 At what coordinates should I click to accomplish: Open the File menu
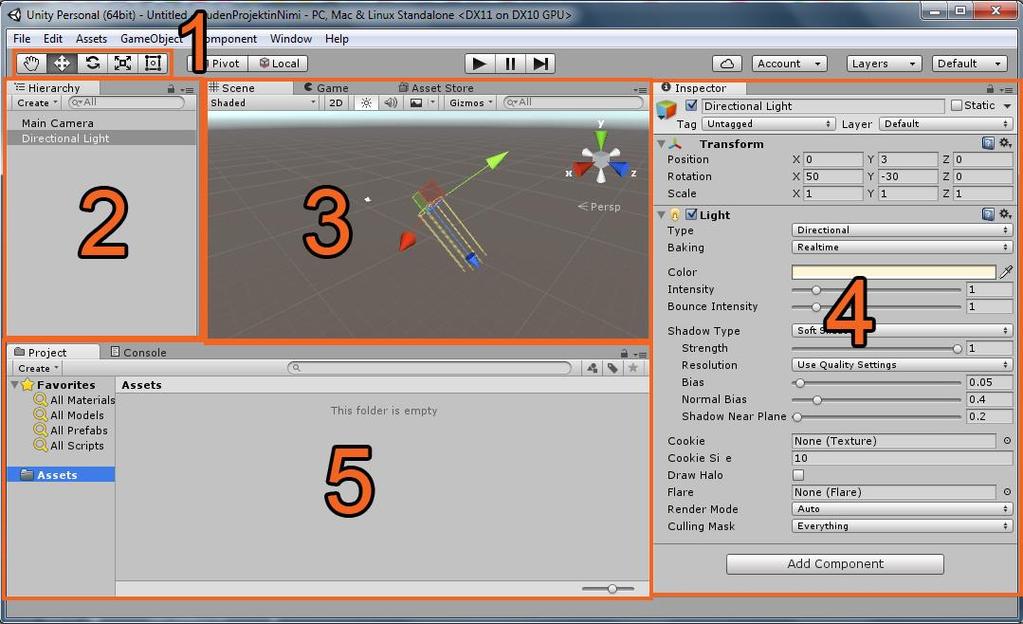(22, 39)
